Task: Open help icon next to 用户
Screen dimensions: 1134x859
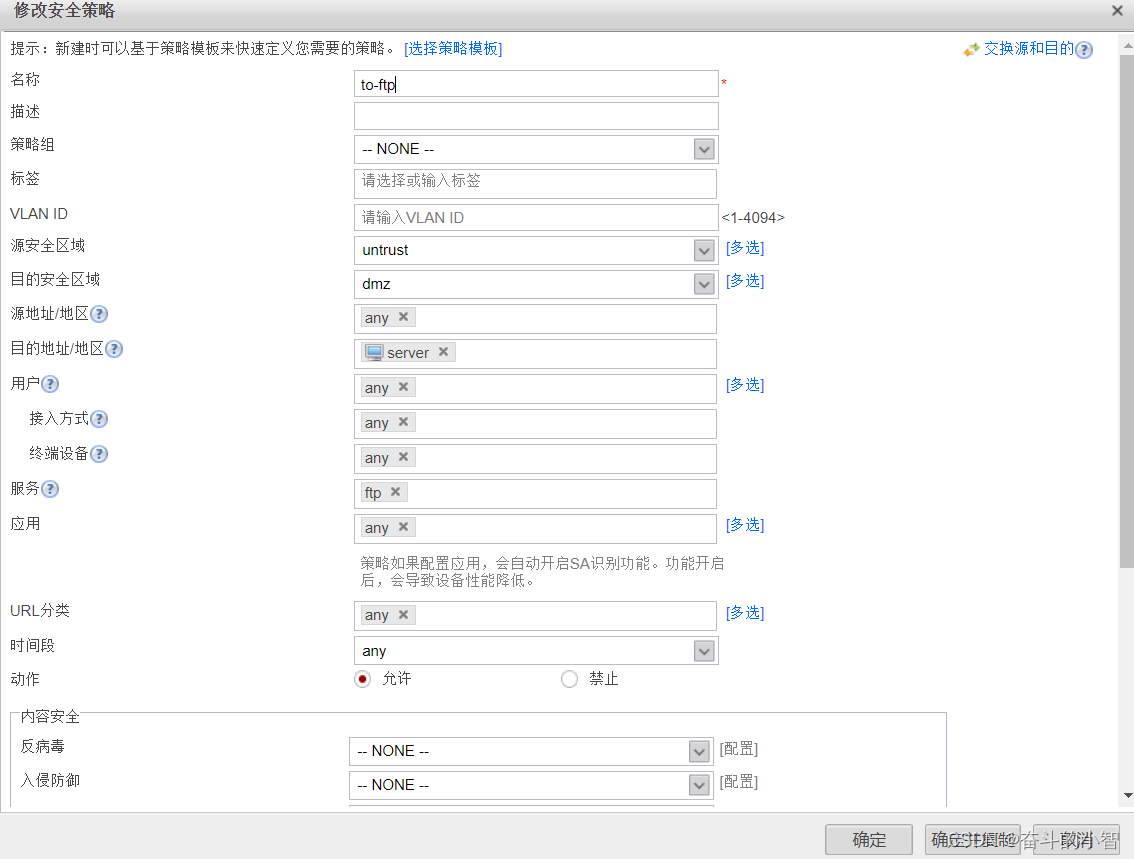Action: pyautogui.click(x=50, y=384)
